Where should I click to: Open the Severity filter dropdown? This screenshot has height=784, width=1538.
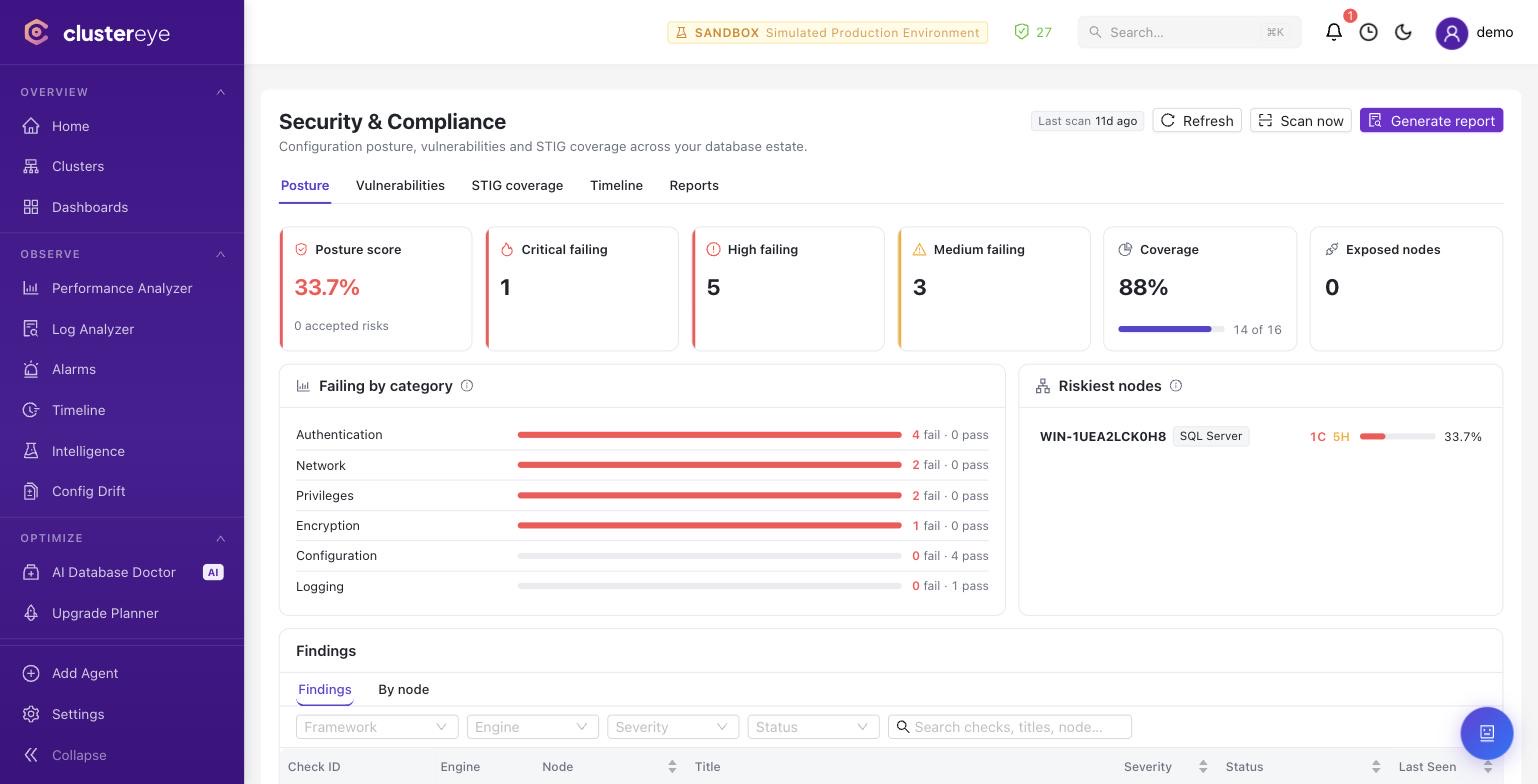(x=673, y=727)
